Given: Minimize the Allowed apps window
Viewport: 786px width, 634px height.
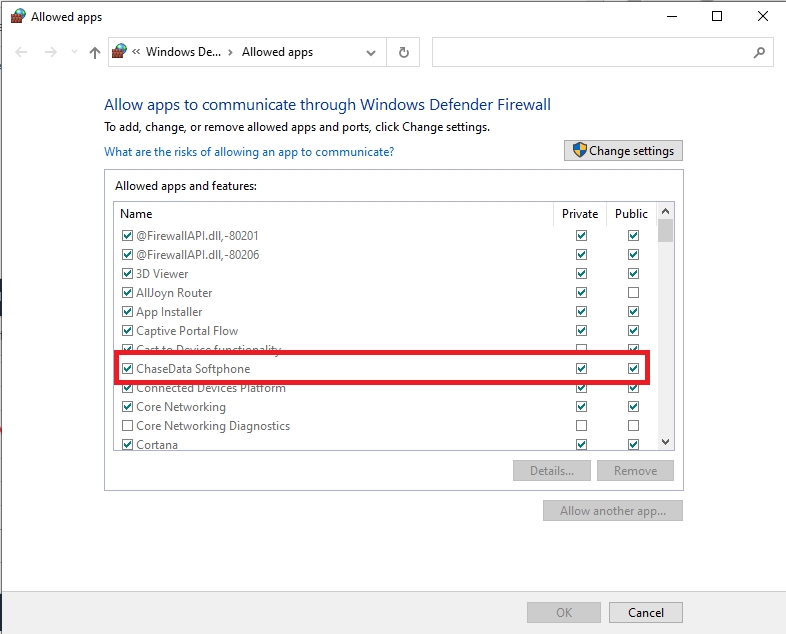Looking at the screenshot, I should click(672, 16).
